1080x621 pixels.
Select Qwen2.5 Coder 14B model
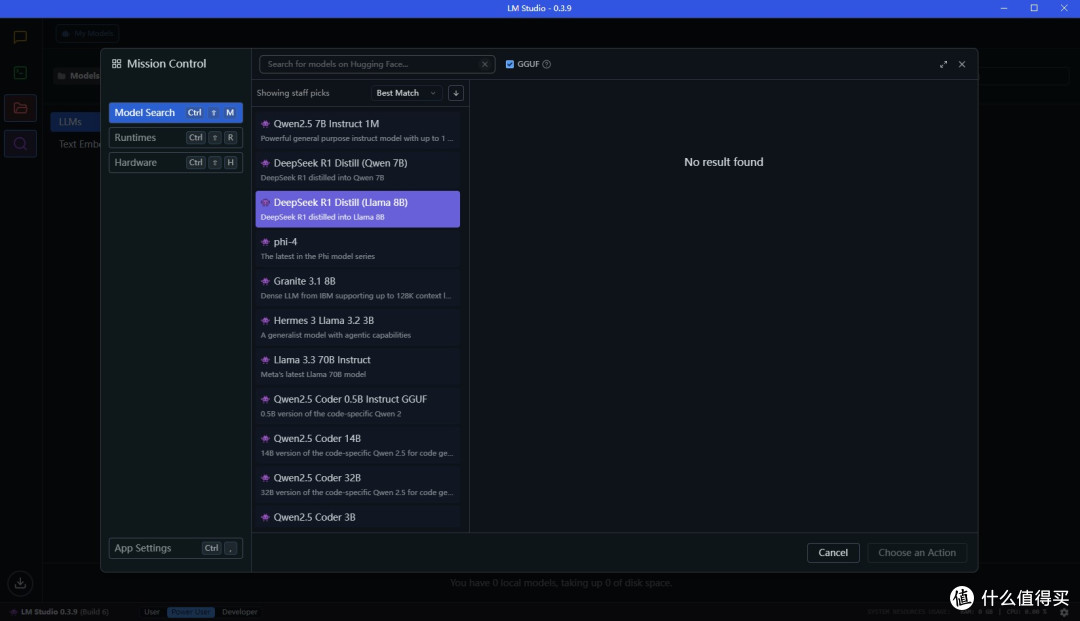tap(357, 444)
